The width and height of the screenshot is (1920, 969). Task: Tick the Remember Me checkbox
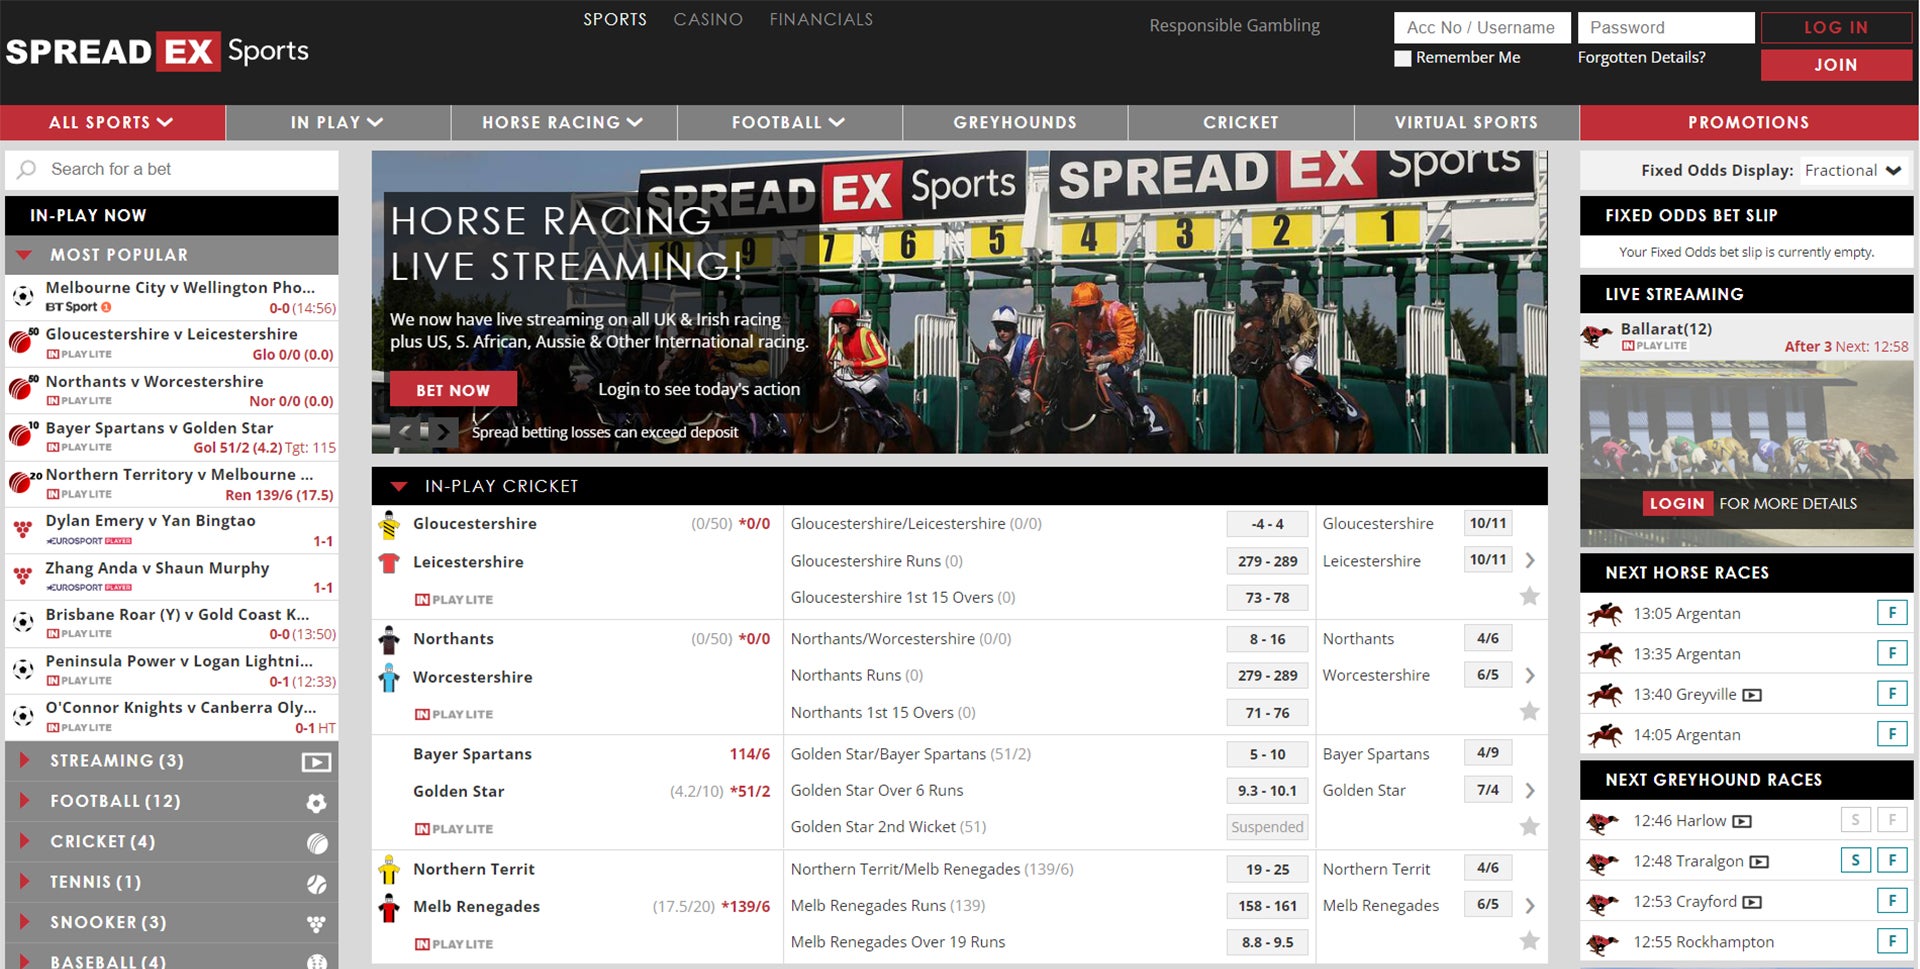coord(1403,58)
